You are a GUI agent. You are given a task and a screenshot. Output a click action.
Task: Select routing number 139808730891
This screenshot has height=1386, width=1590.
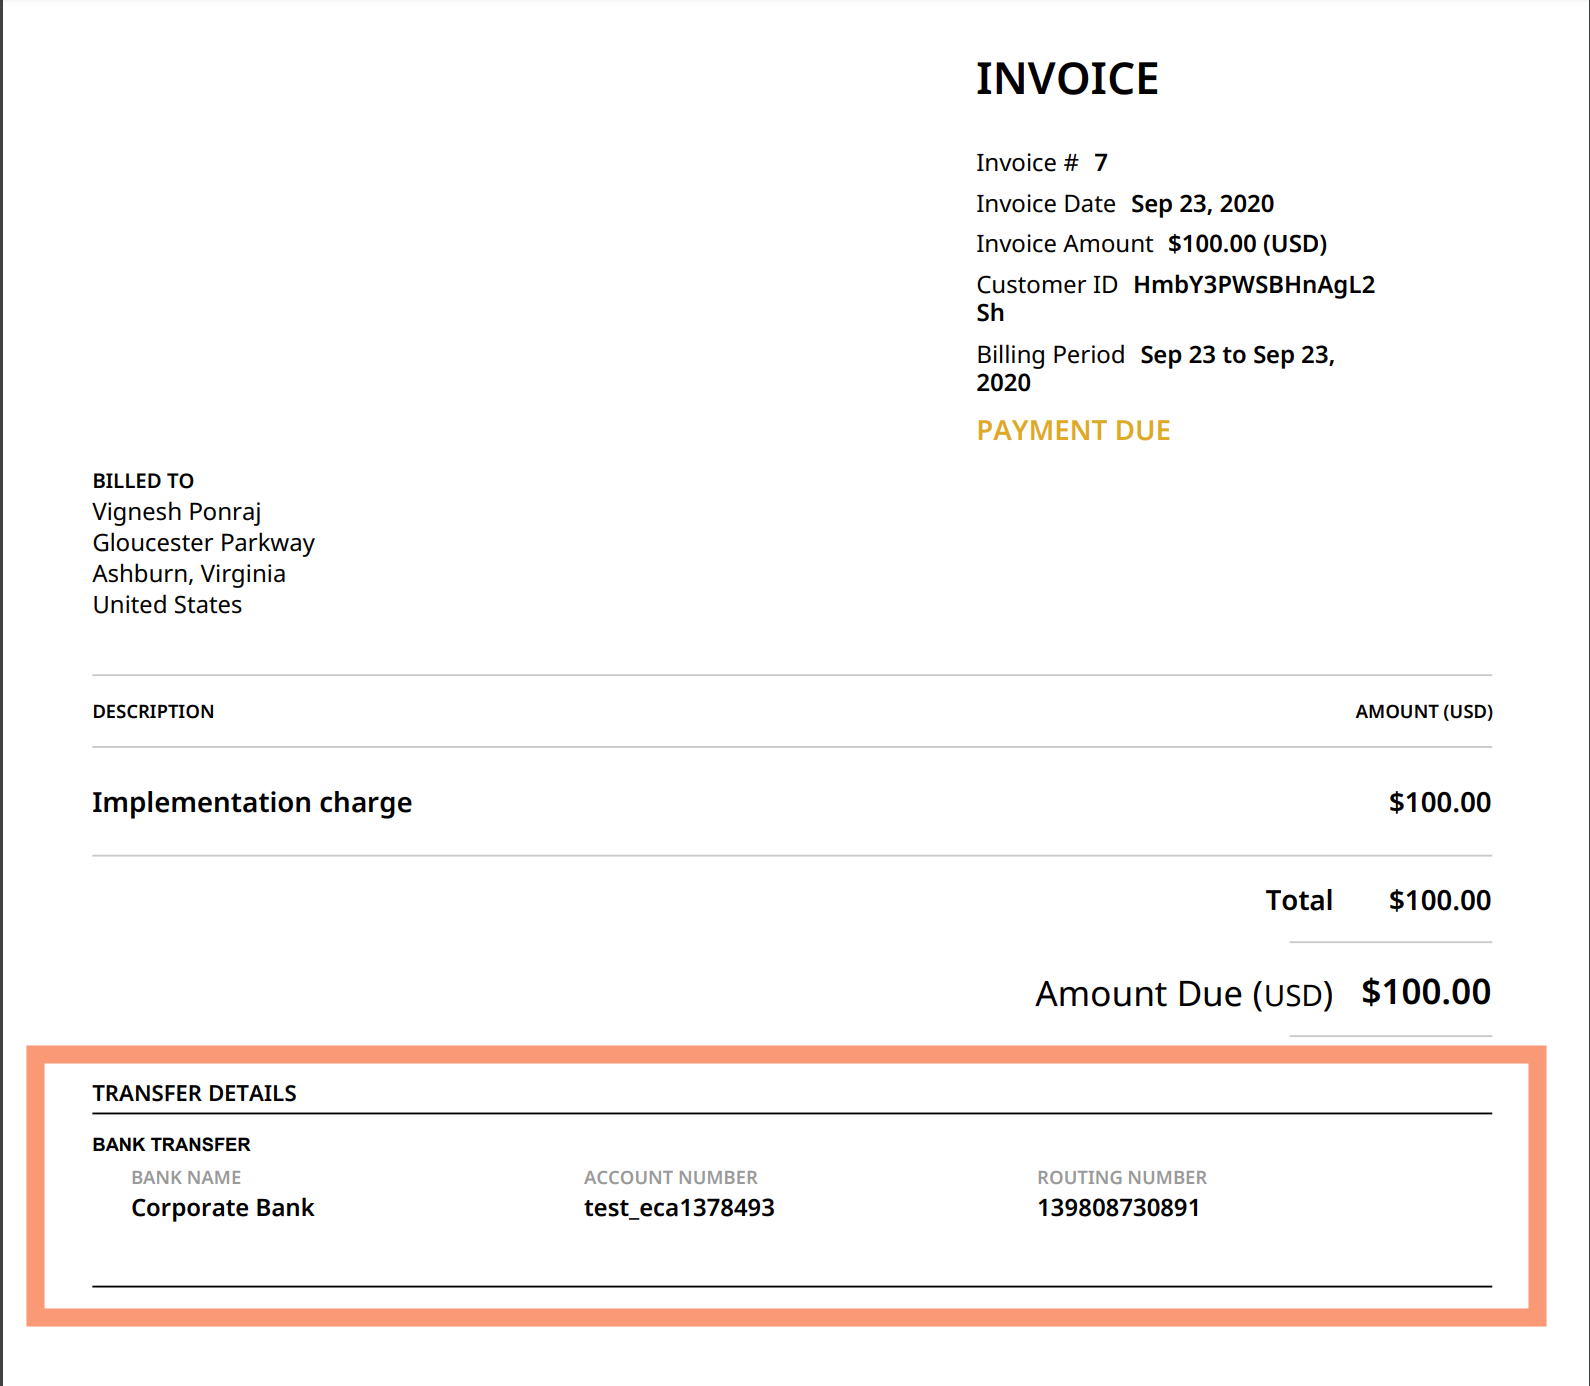[x=1118, y=1208]
